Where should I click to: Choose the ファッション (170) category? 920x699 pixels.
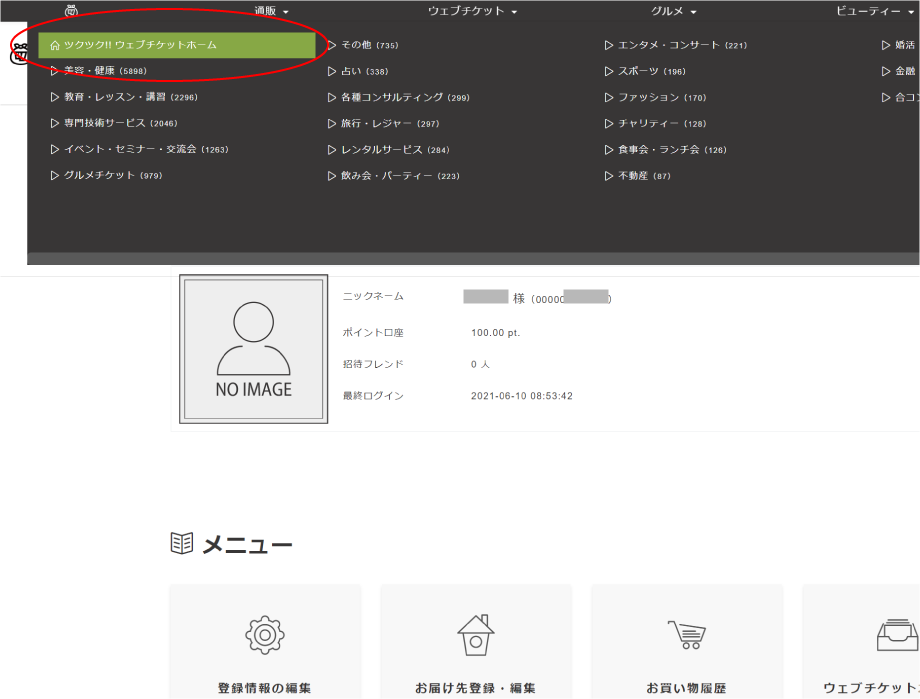click(x=655, y=97)
